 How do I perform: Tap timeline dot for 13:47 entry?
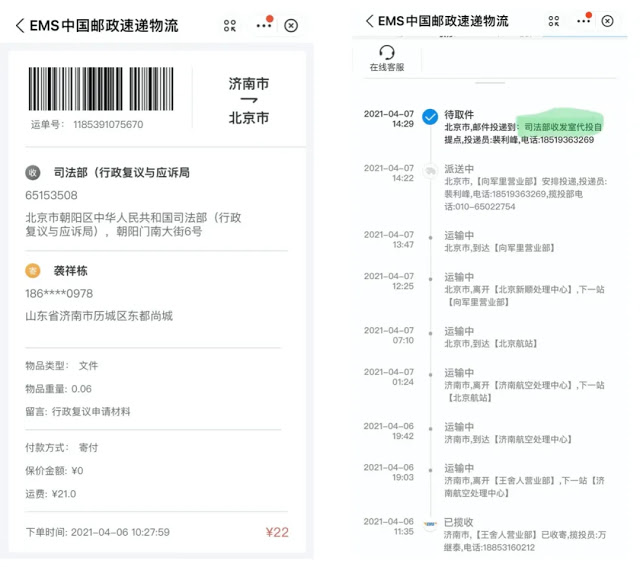click(430, 238)
